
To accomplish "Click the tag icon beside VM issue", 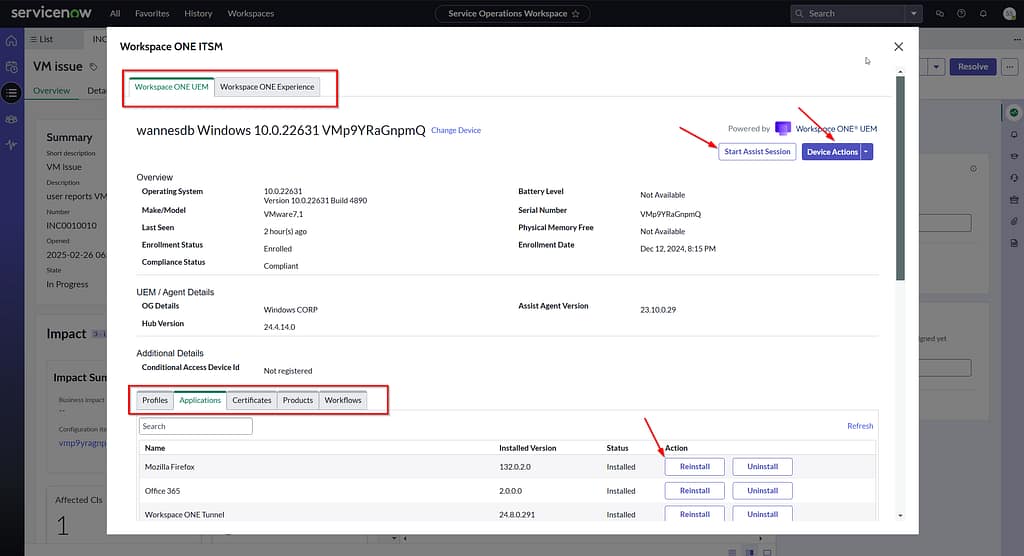I will [x=93, y=67].
